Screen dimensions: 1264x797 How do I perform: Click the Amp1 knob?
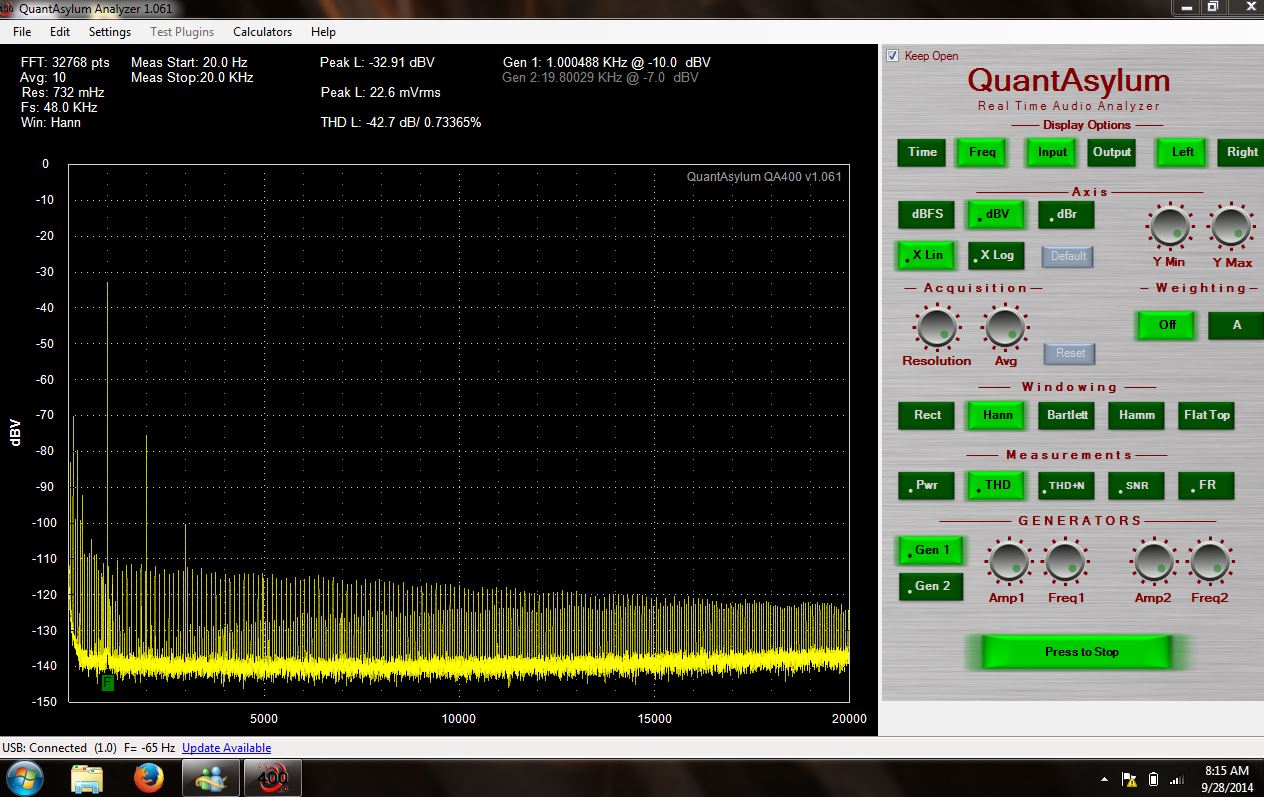1008,562
